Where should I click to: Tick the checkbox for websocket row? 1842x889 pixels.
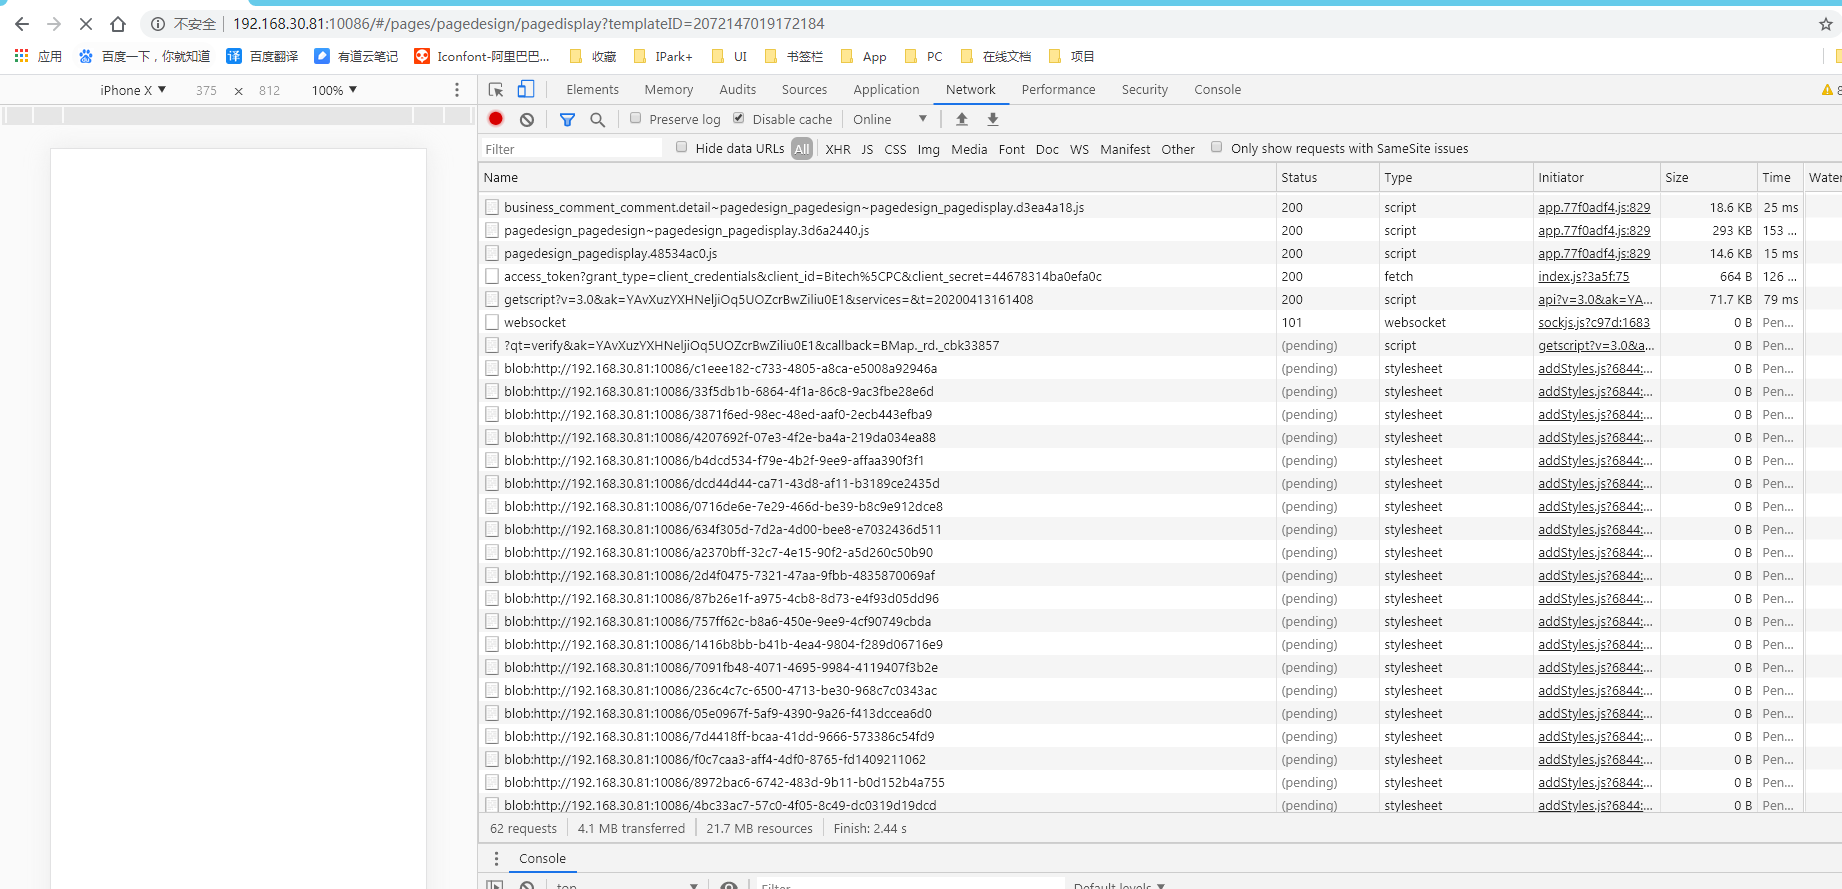pos(492,322)
